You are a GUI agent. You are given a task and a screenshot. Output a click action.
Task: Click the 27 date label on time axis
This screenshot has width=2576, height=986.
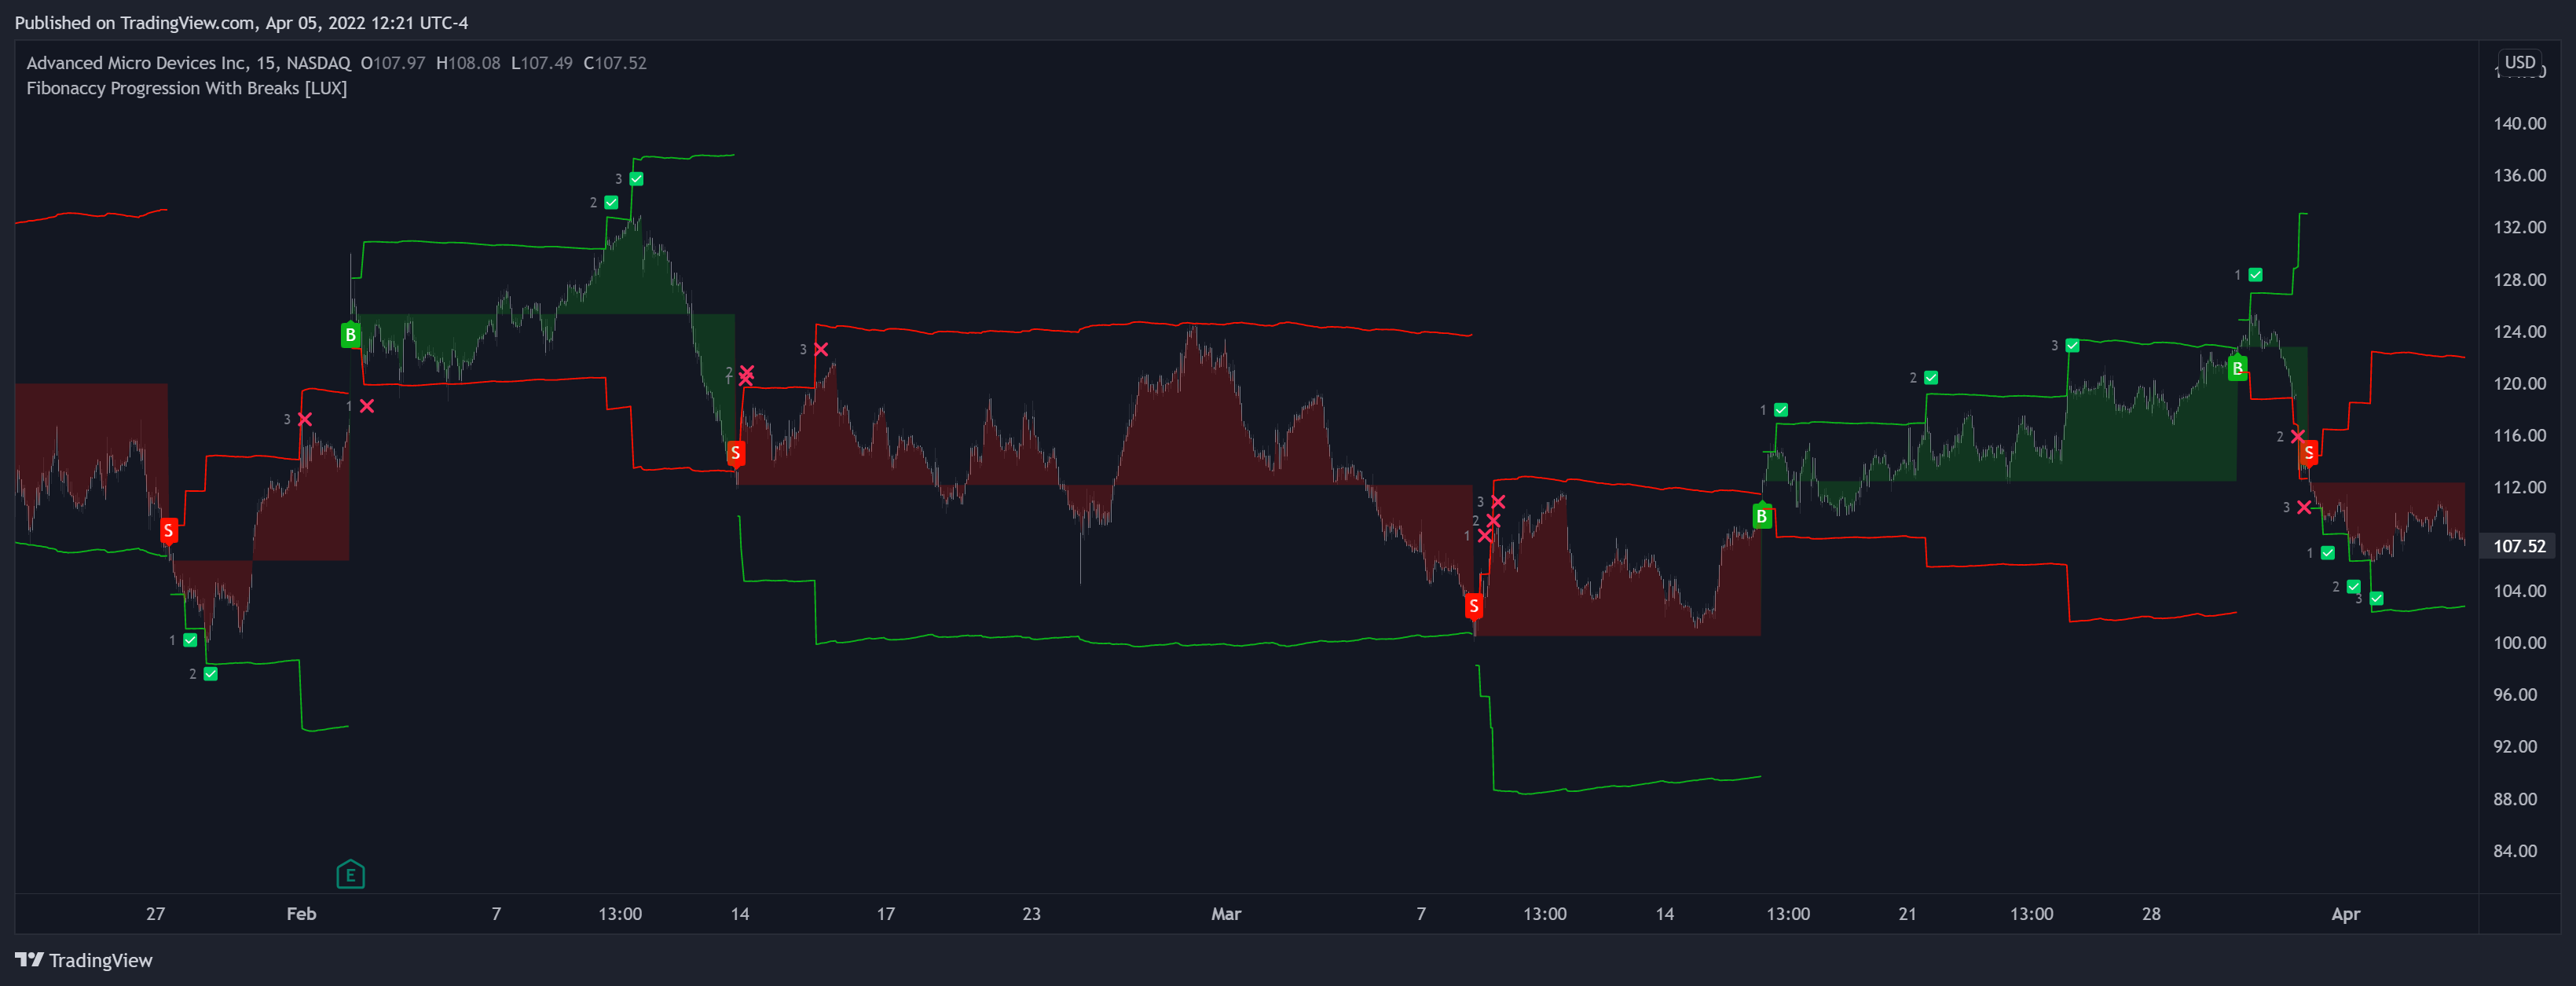click(155, 914)
